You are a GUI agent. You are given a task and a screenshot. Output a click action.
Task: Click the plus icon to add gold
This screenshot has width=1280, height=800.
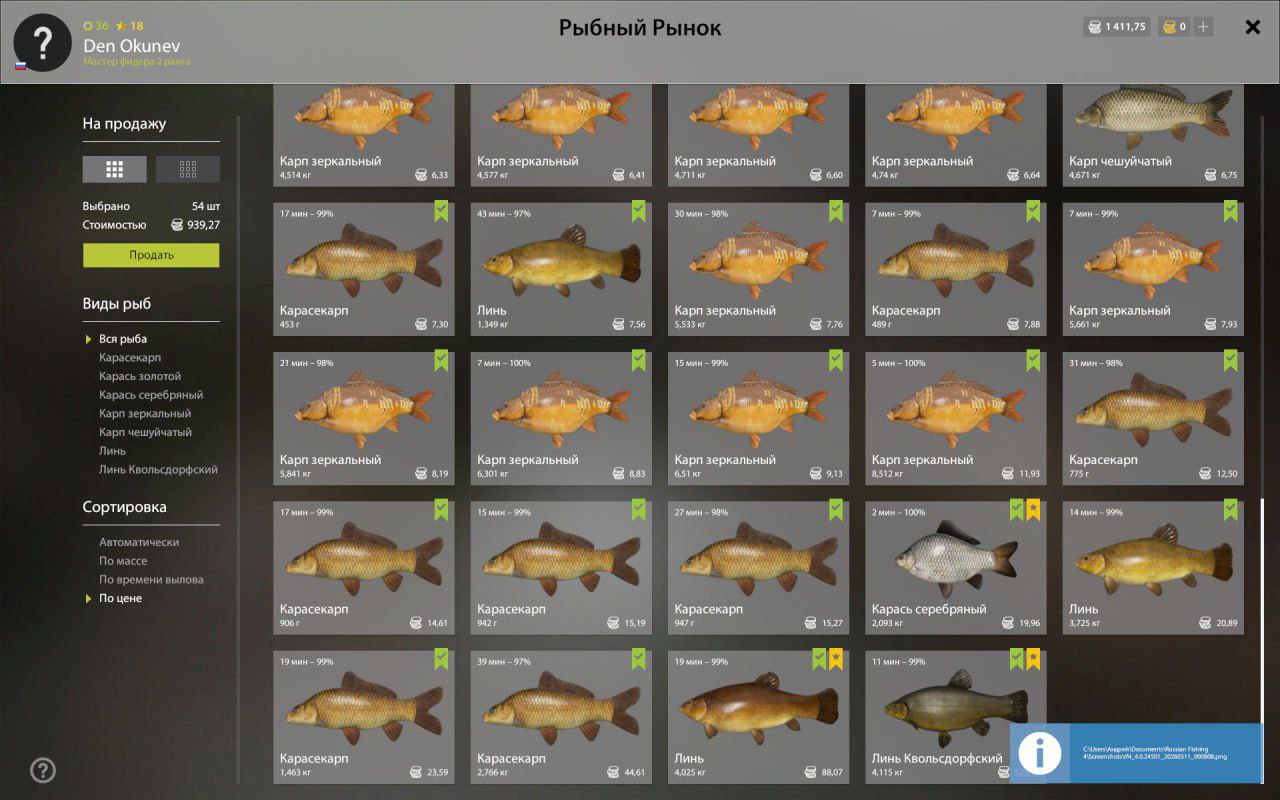point(1203,27)
